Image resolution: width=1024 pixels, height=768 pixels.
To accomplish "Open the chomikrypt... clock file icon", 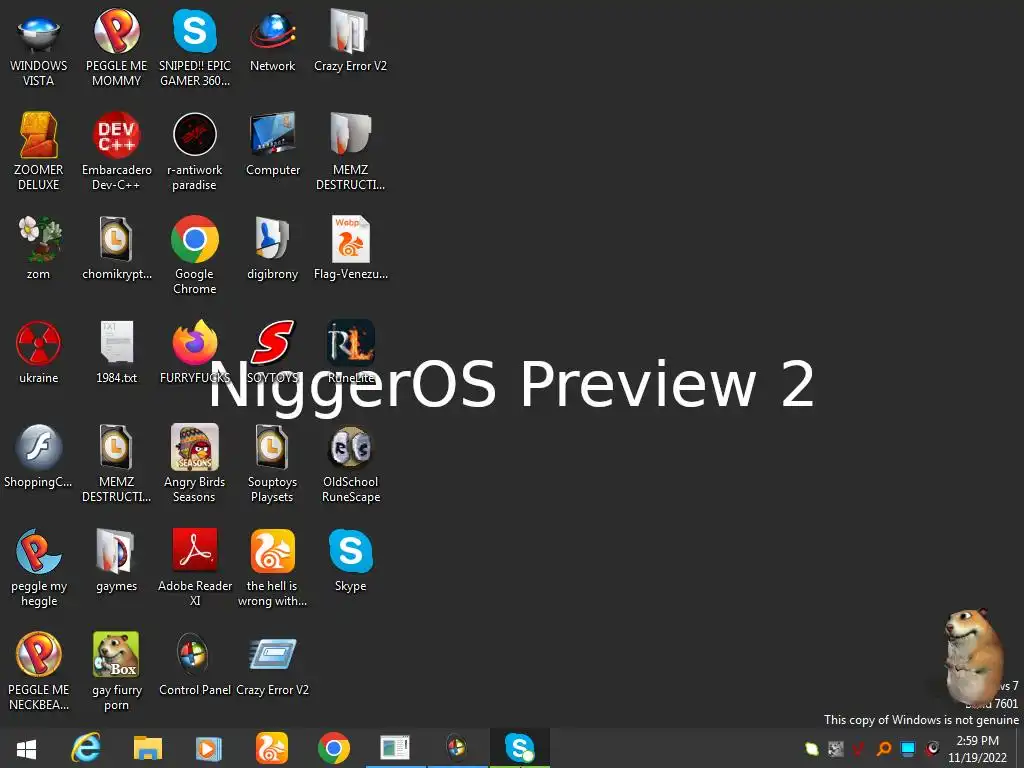I will tap(116, 248).
